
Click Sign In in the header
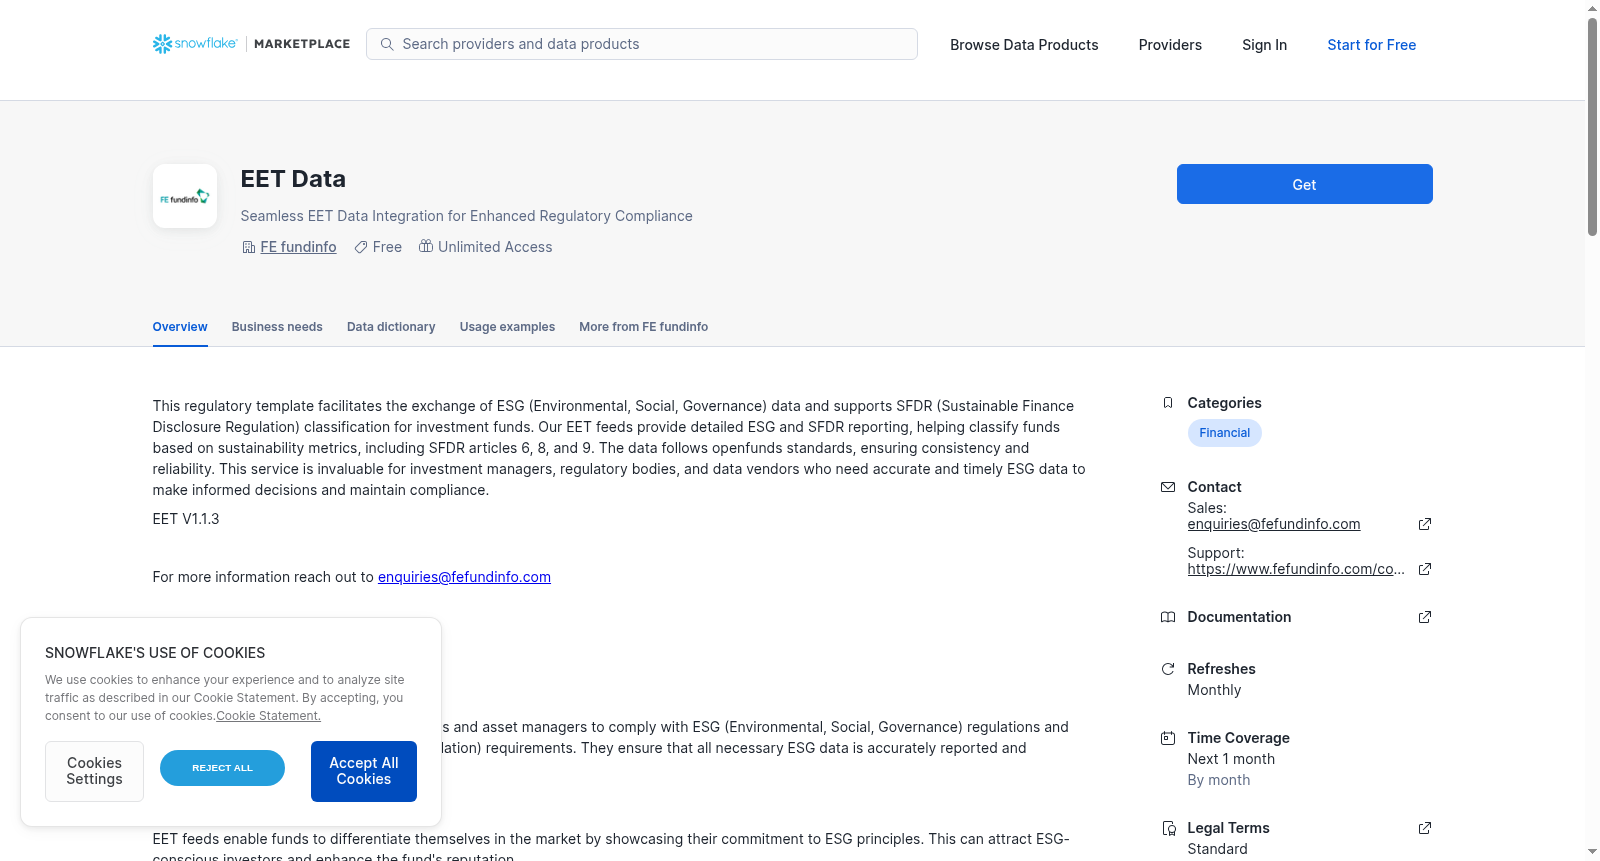point(1264,45)
